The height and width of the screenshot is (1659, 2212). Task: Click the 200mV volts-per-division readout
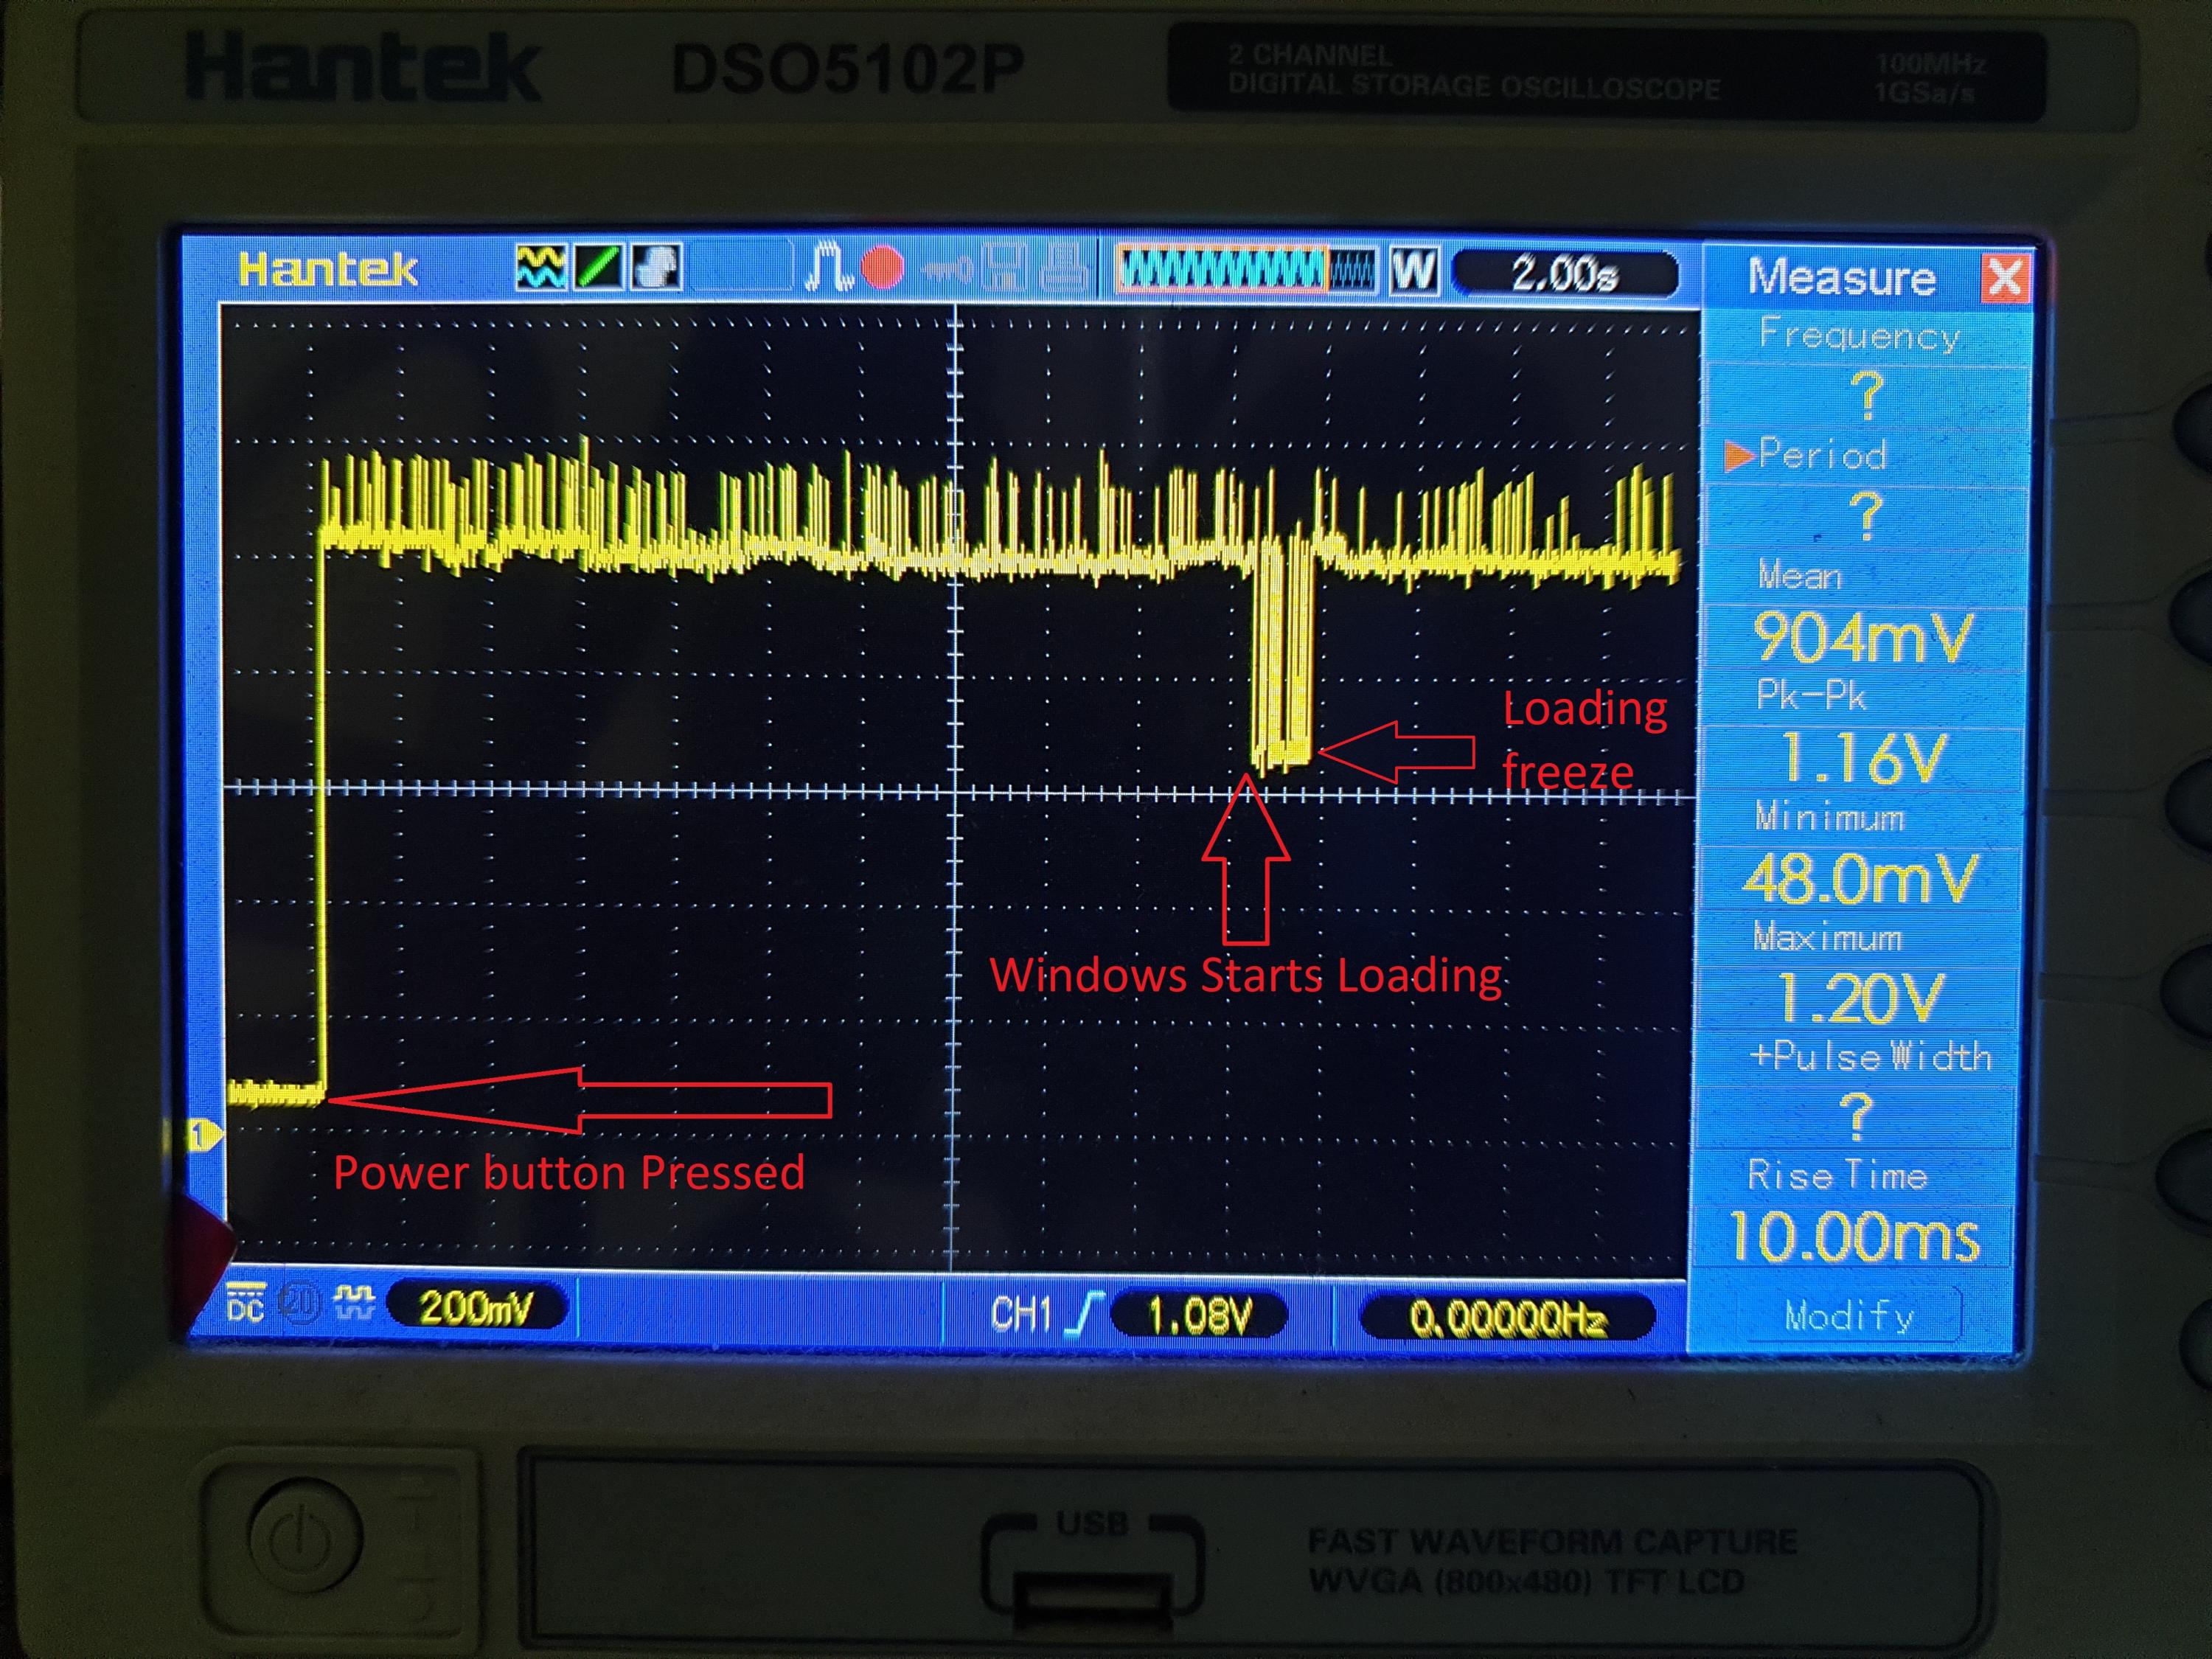(x=476, y=1308)
